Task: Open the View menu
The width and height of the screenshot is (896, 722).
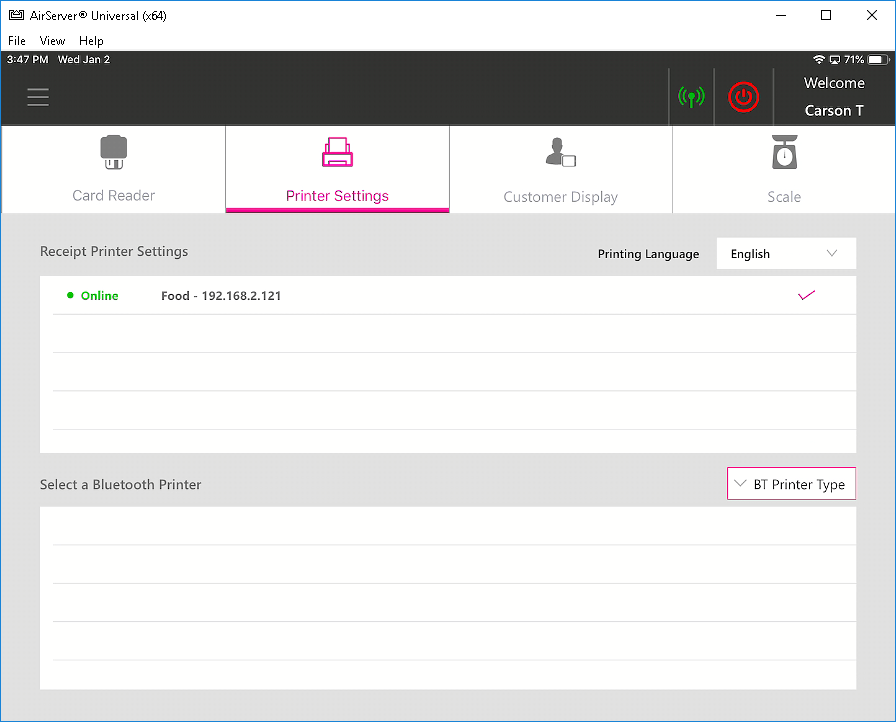Action: tap(52, 41)
